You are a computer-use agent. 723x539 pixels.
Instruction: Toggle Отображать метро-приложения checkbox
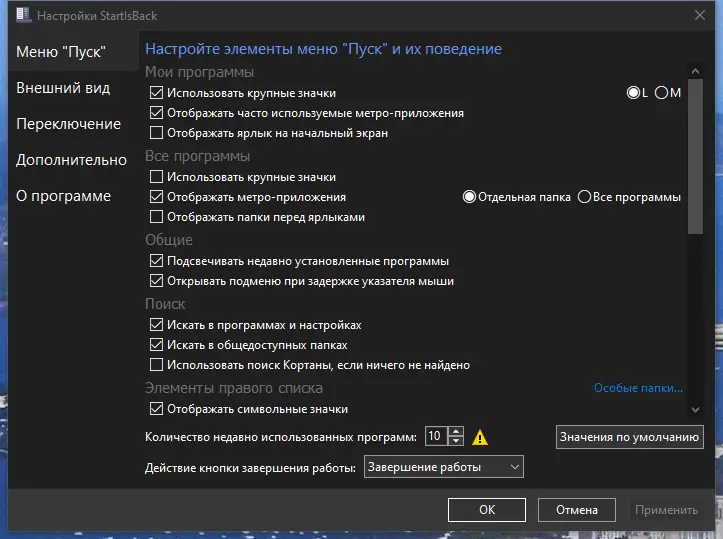pyautogui.click(x=156, y=197)
